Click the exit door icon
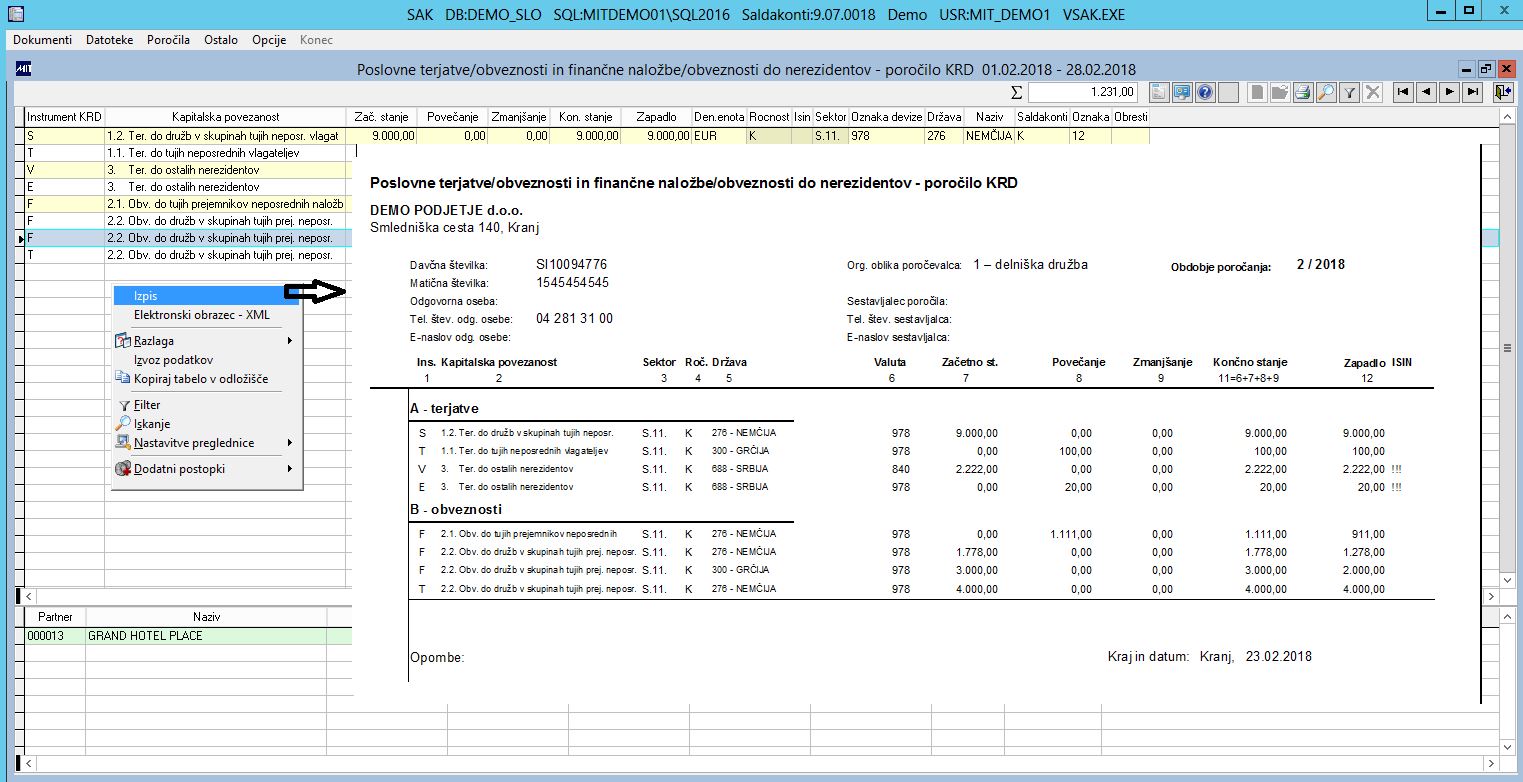Viewport: 1523px width, 782px height. pyautogui.click(x=1502, y=92)
